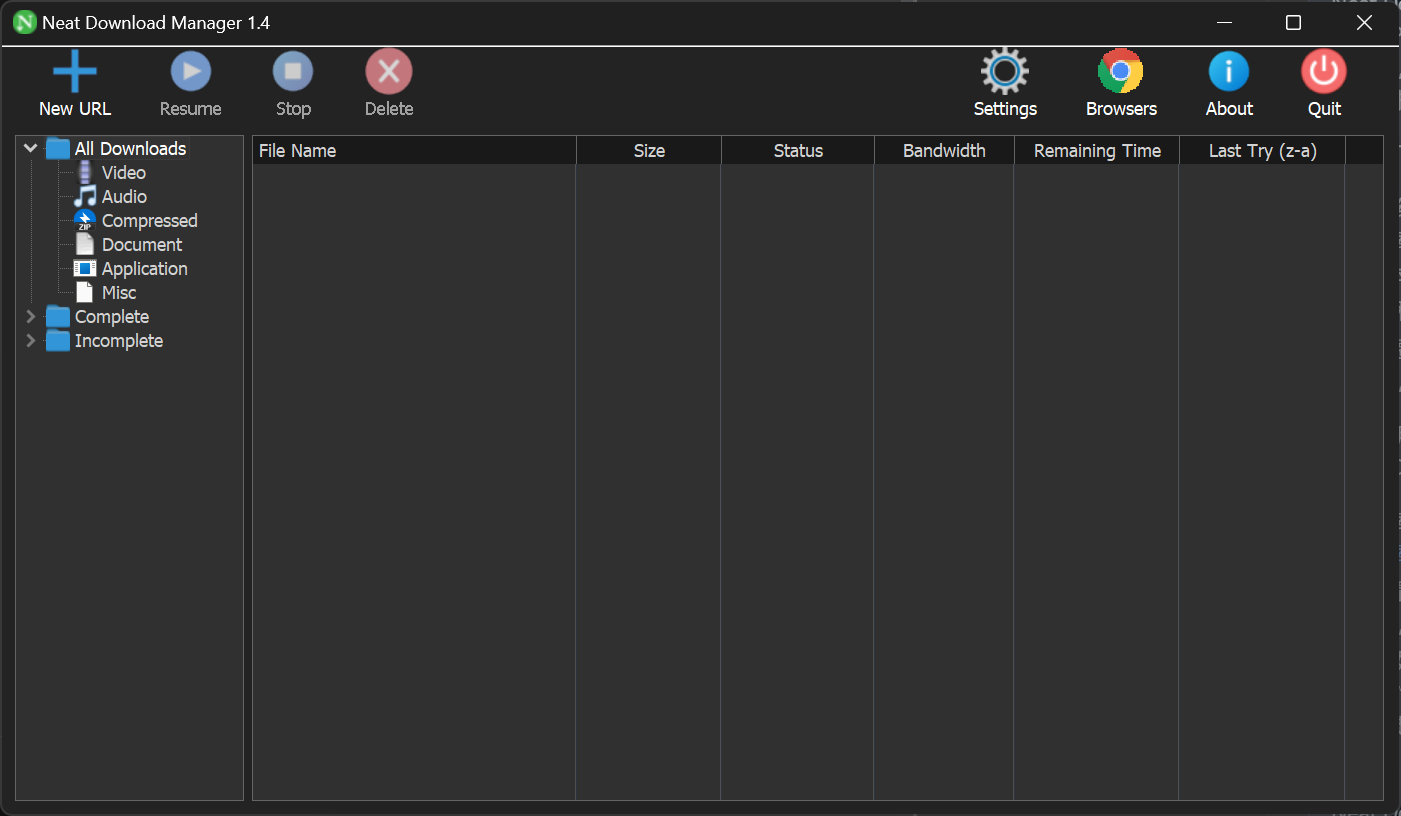Click the Delete text label

389,109
